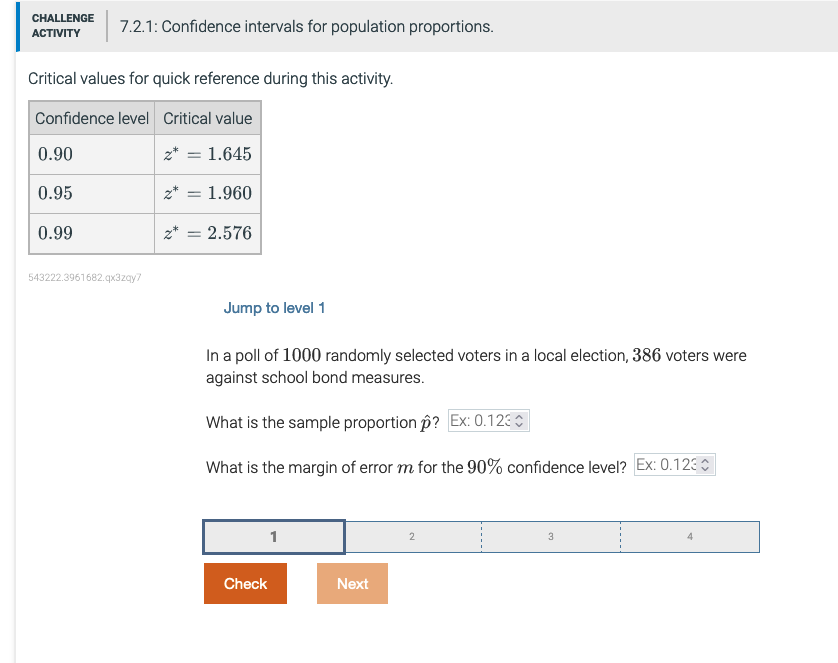Click the margin of error field's spinner arrows

[x=705, y=465]
